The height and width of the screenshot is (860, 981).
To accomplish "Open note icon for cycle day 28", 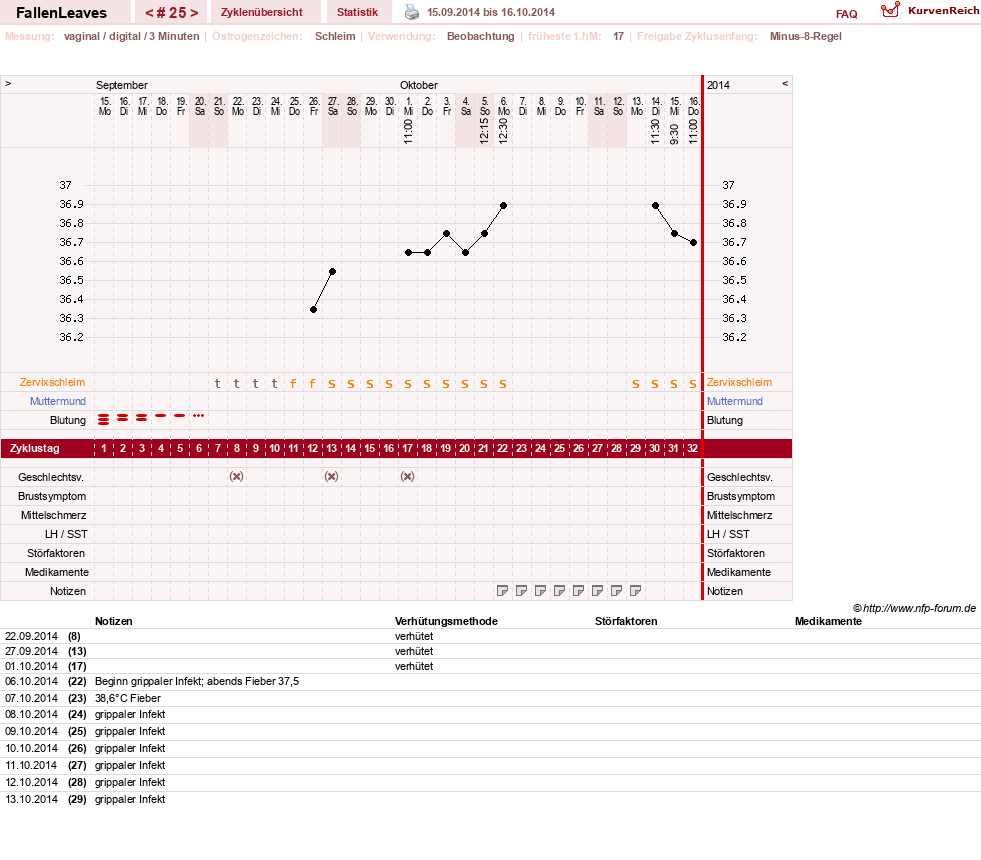I will click(x=616, y=590).
